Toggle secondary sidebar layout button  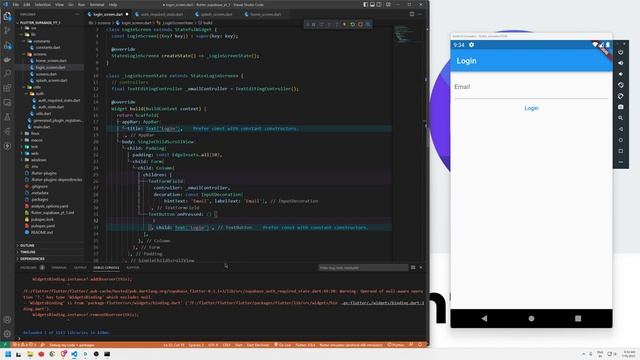pyautogui.click(x=379, y=4)
